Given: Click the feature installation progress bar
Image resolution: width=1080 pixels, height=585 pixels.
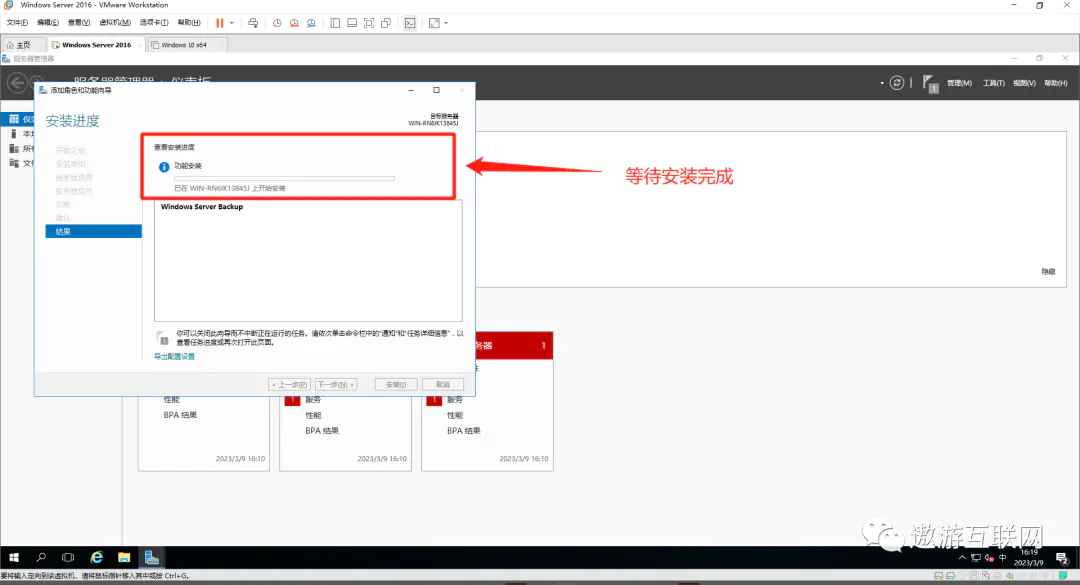Looking at the screenshot, I should coord(284,178).
